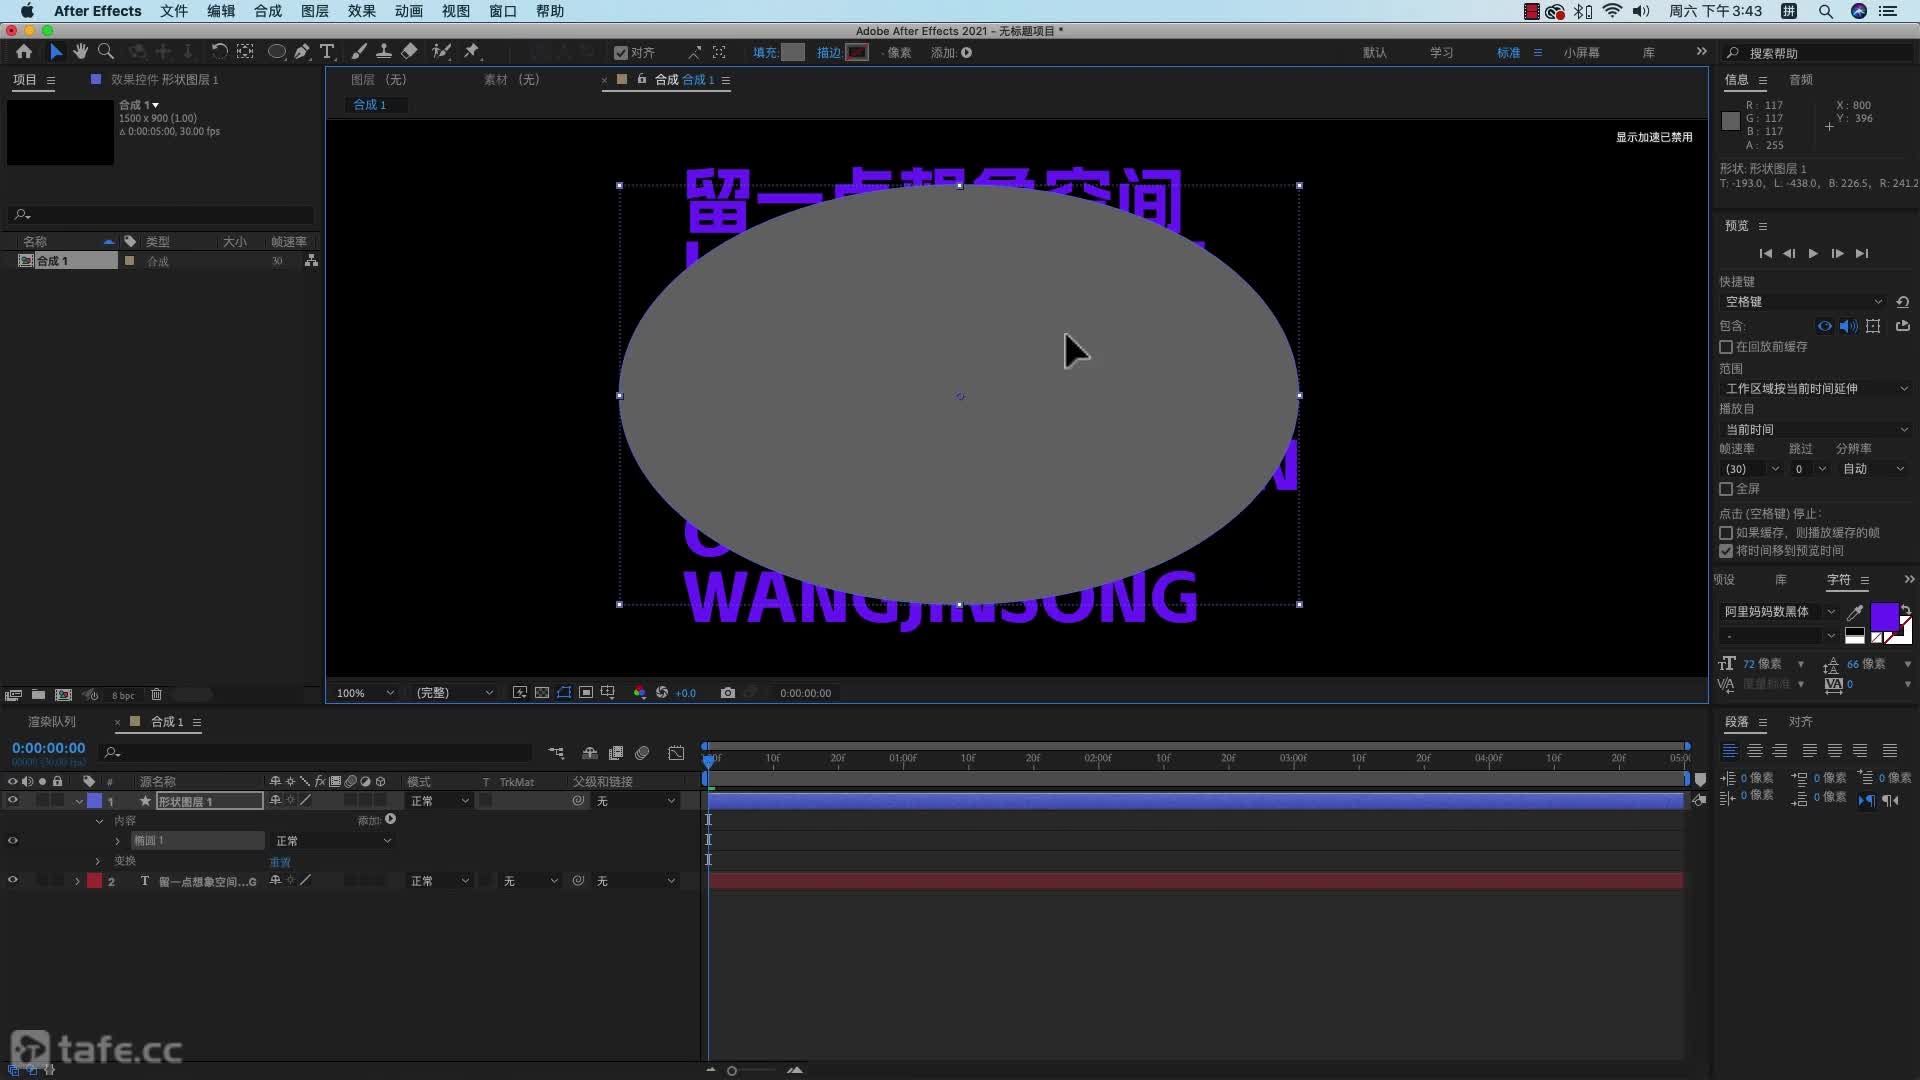Select the Zoom magnifier tool
Image resolution: width=1920 pixels, height=1080 pixels.
point(105,52)
